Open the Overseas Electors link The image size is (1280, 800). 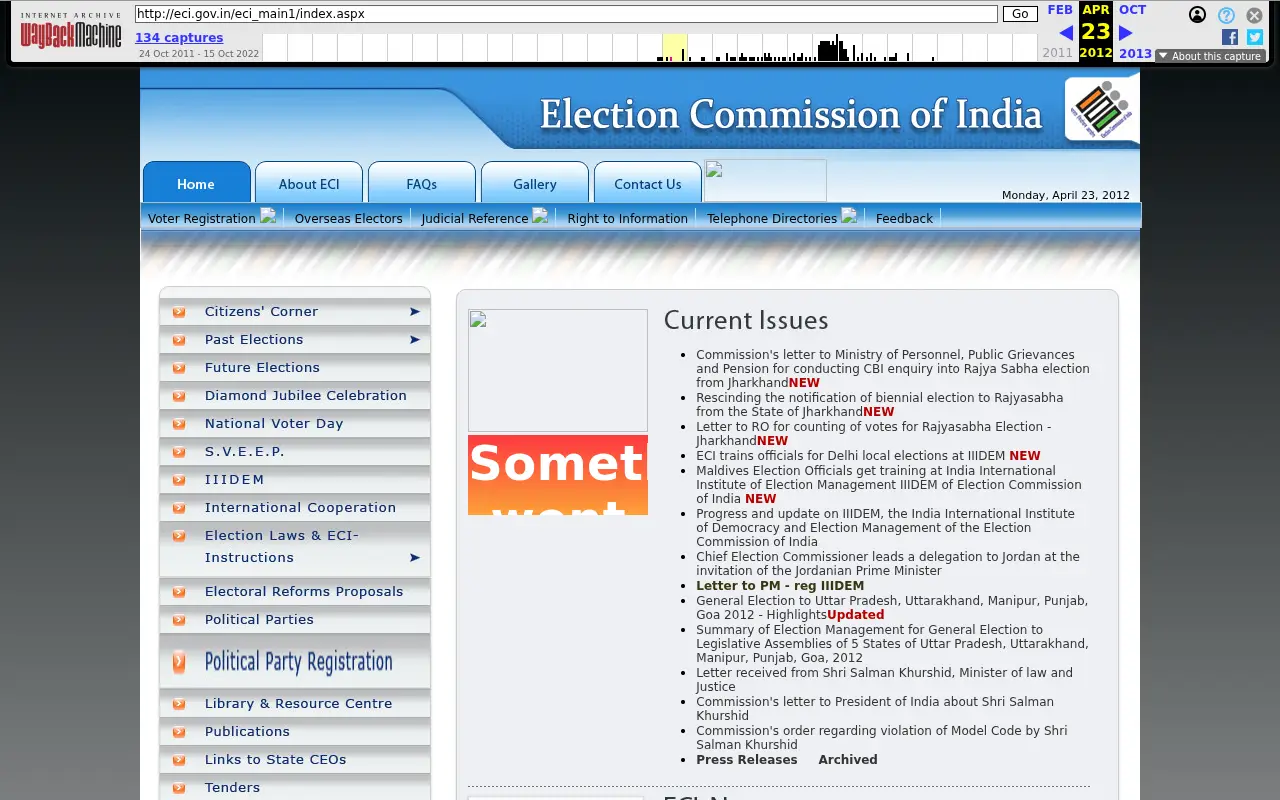click(x=348, y=218)
